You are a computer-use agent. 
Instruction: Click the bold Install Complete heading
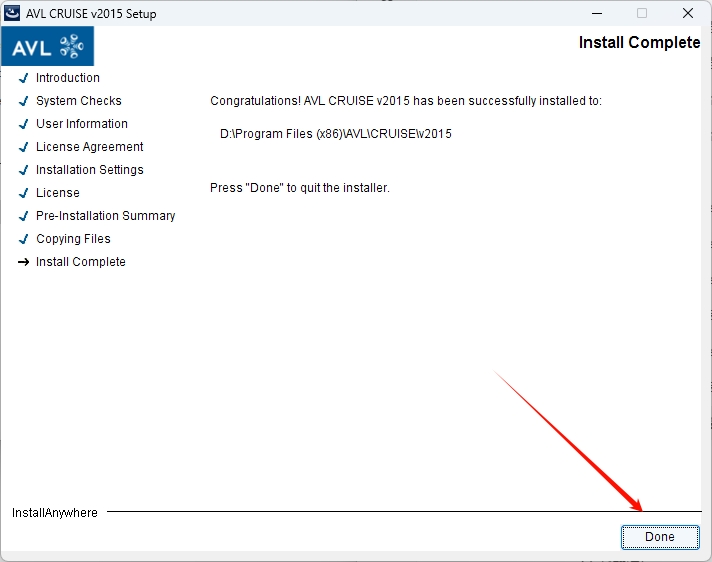(639, 43)
